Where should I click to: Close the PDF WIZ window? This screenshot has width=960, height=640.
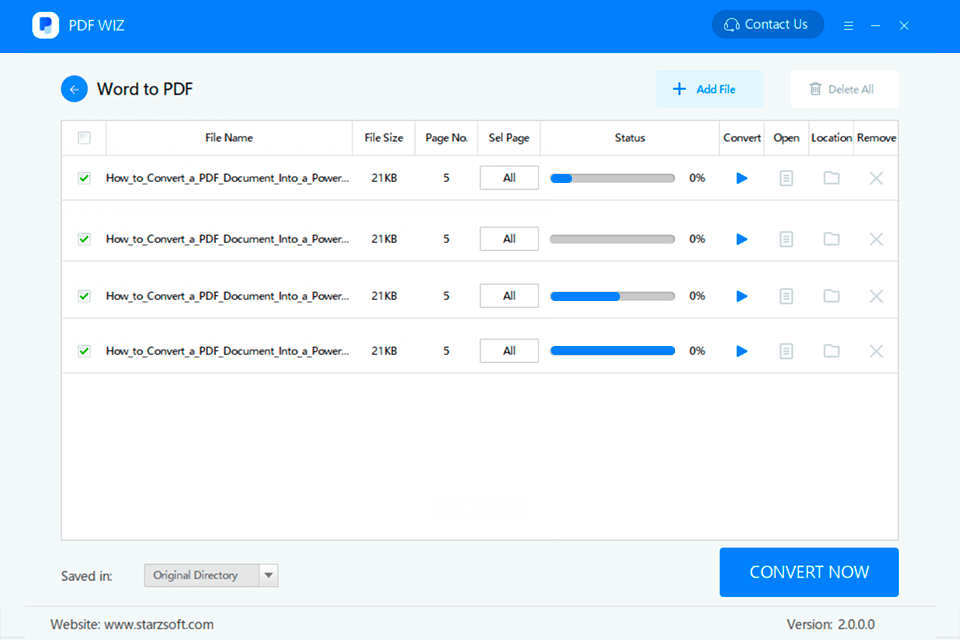904,26
